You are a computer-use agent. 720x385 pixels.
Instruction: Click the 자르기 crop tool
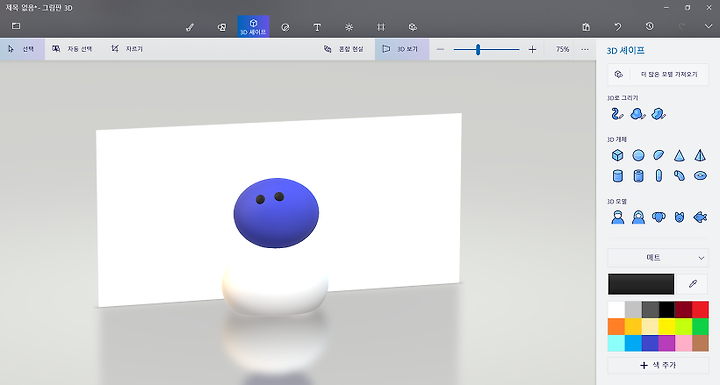tap(127, 49)
